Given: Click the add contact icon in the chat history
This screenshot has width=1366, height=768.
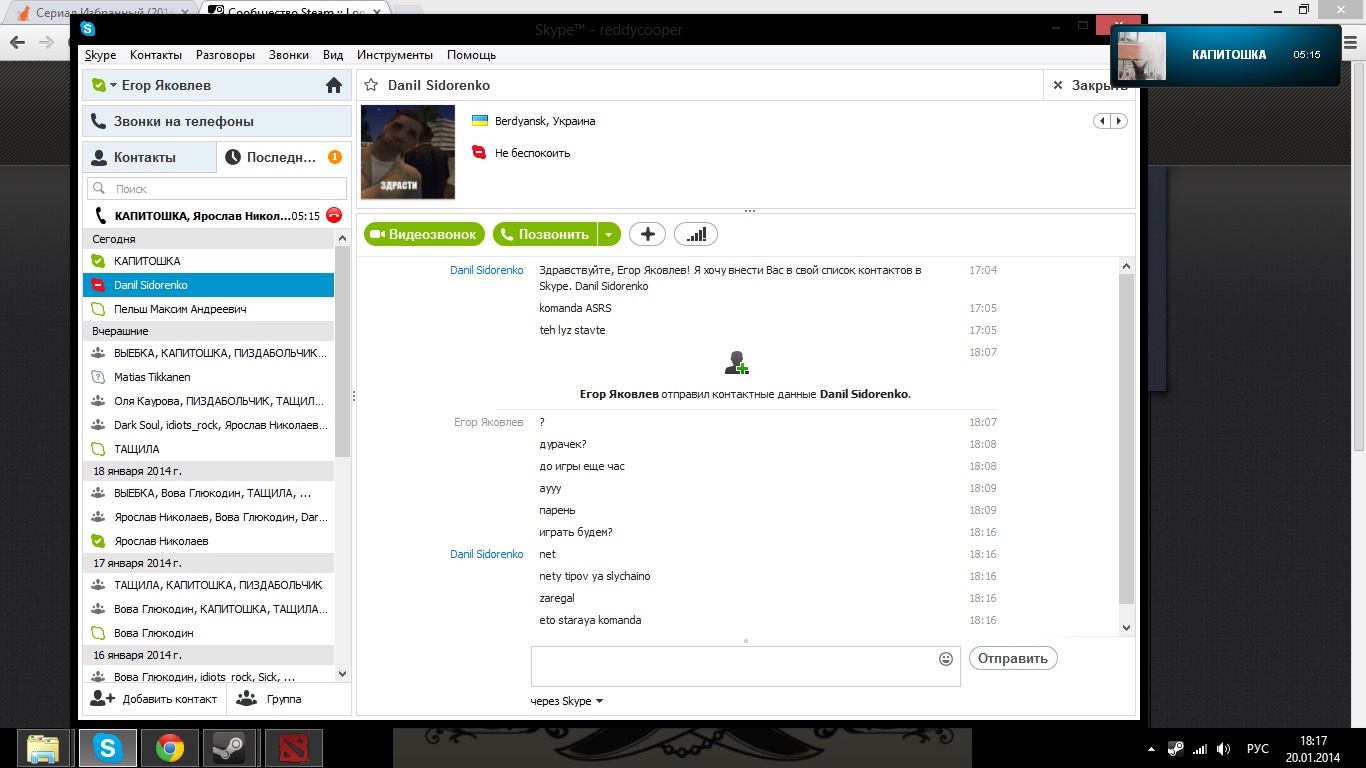Looking at the screenshot, I should tap(738, 363).
